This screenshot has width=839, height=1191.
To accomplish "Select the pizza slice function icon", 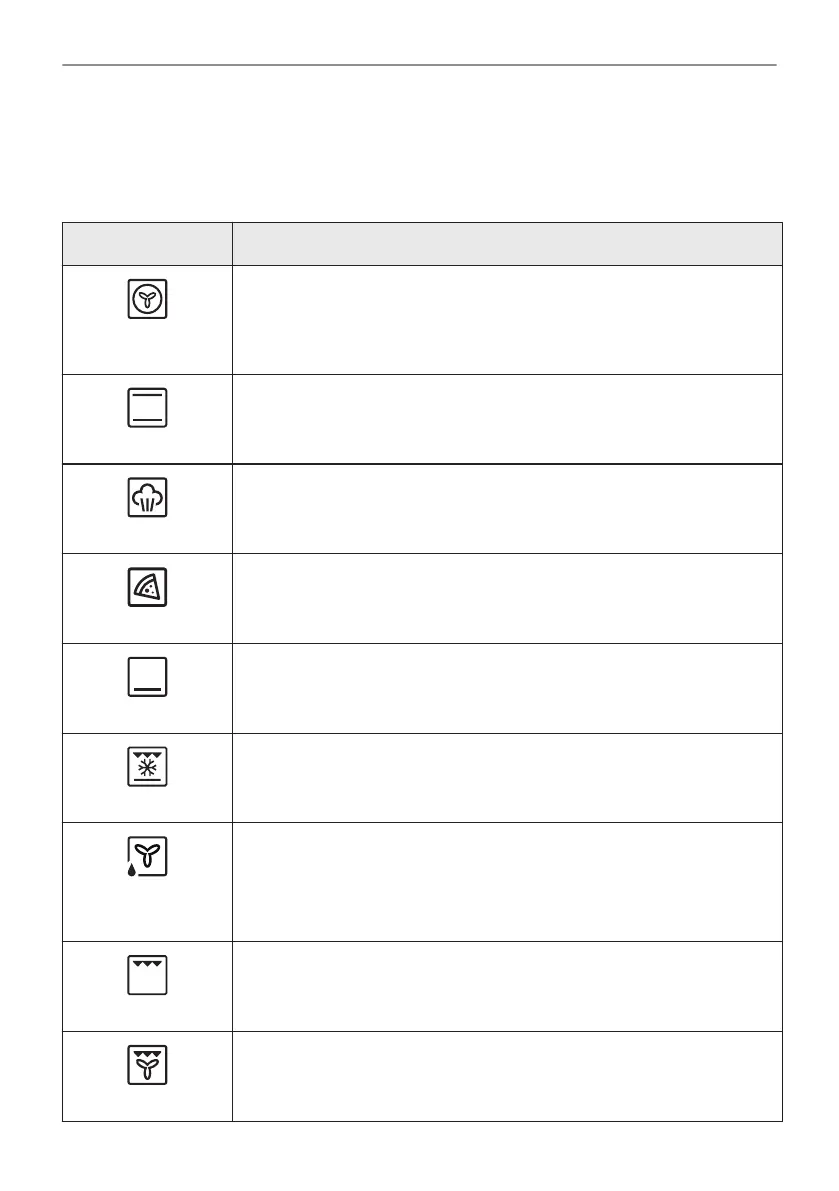I will 147,587.
